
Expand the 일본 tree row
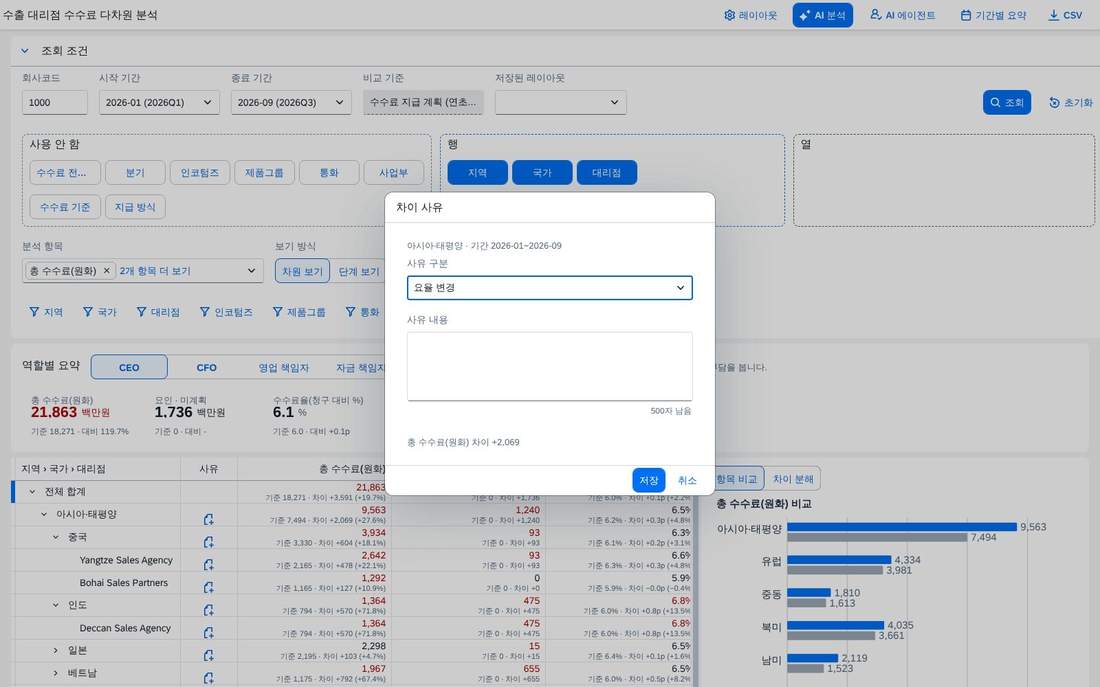(x=56, y=651)
